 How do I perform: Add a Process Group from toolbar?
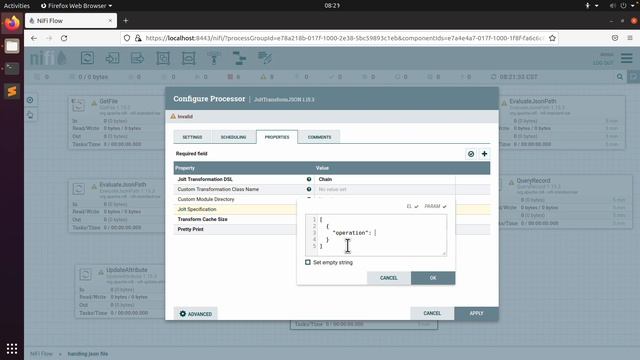click(163, 58)
